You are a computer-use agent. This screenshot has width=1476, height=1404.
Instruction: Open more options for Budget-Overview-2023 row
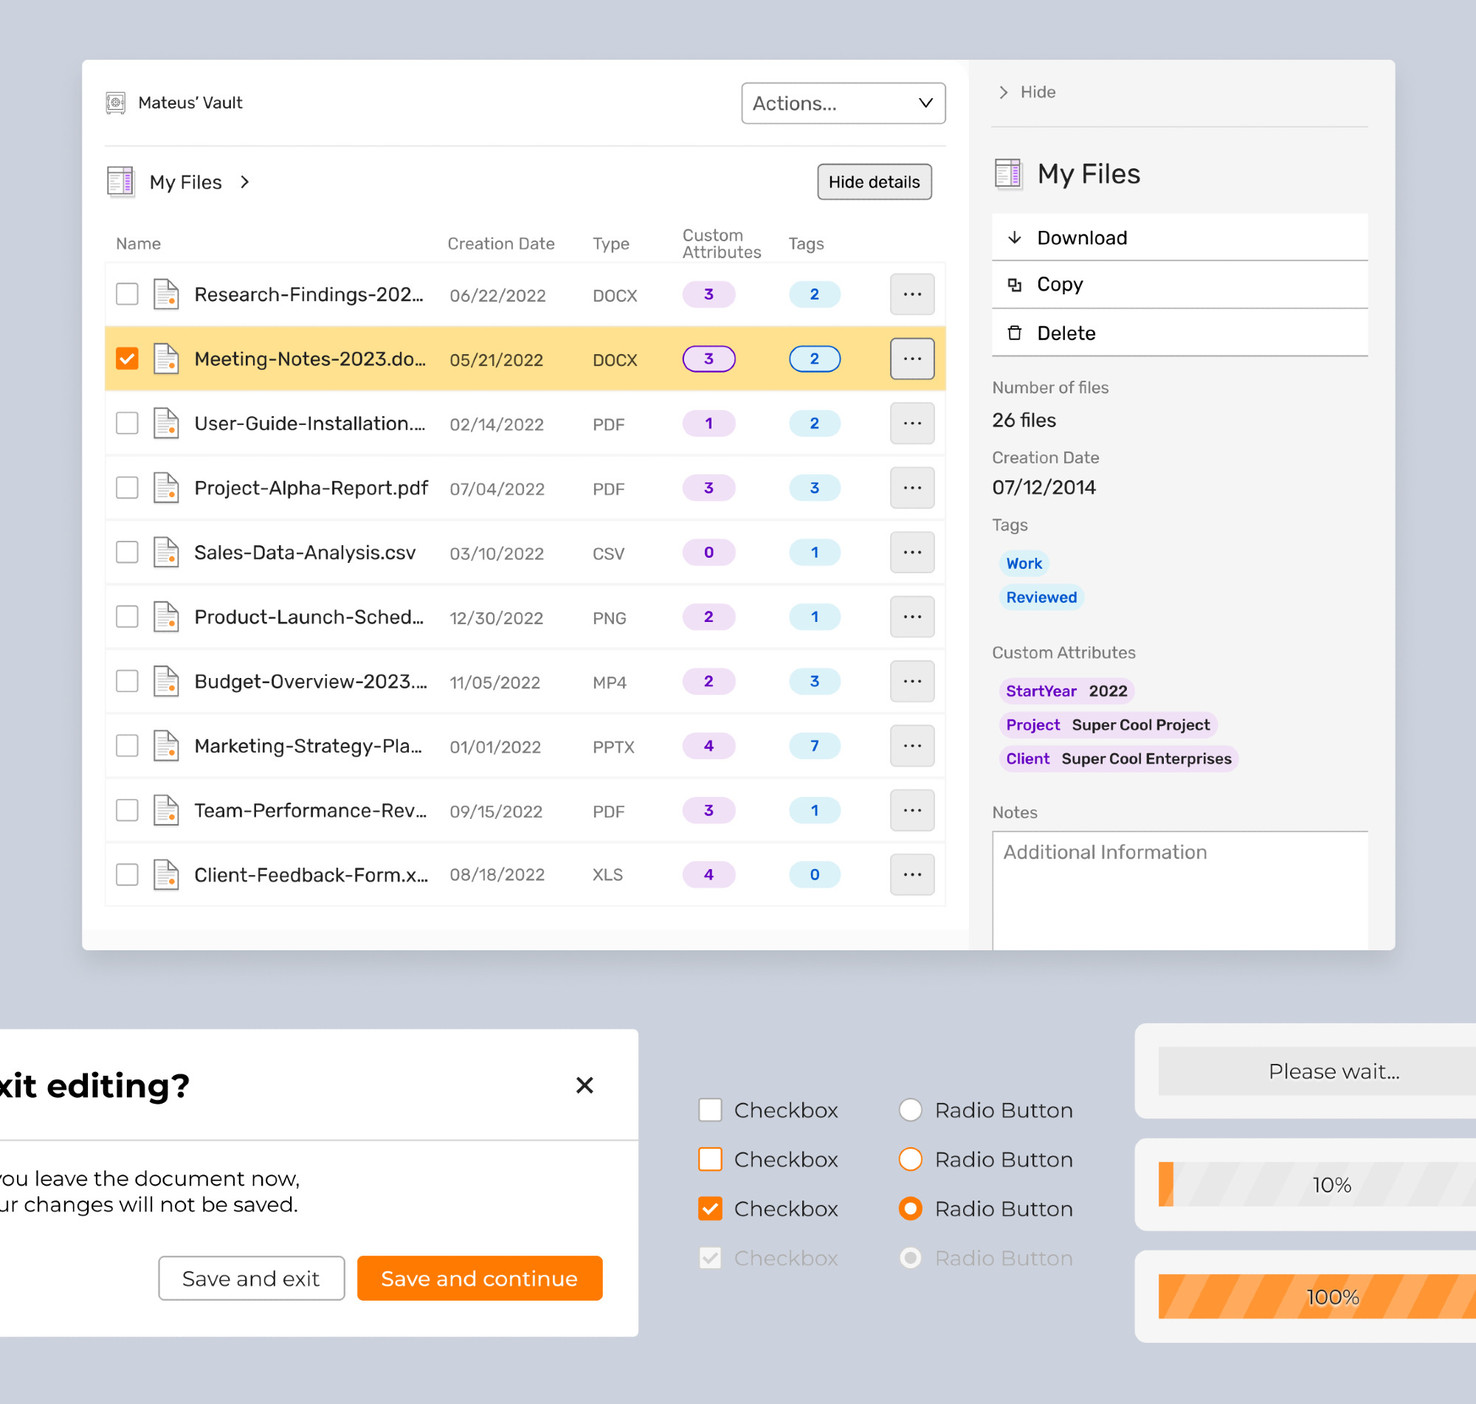click(x=912, y=681)
